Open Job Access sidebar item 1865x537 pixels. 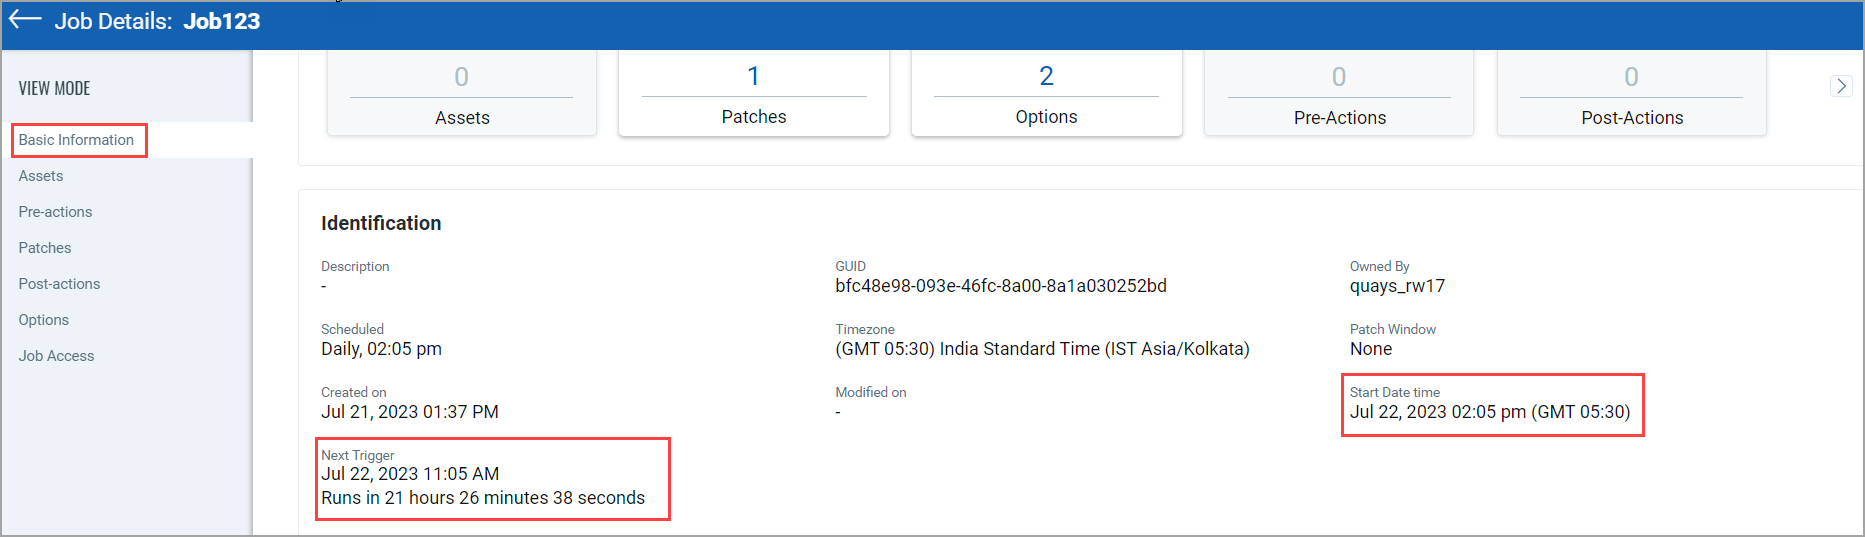(56, 356)
